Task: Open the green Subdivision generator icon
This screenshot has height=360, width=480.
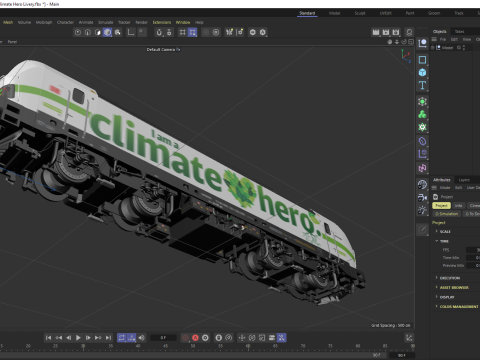Action: (x=422, y=101)
